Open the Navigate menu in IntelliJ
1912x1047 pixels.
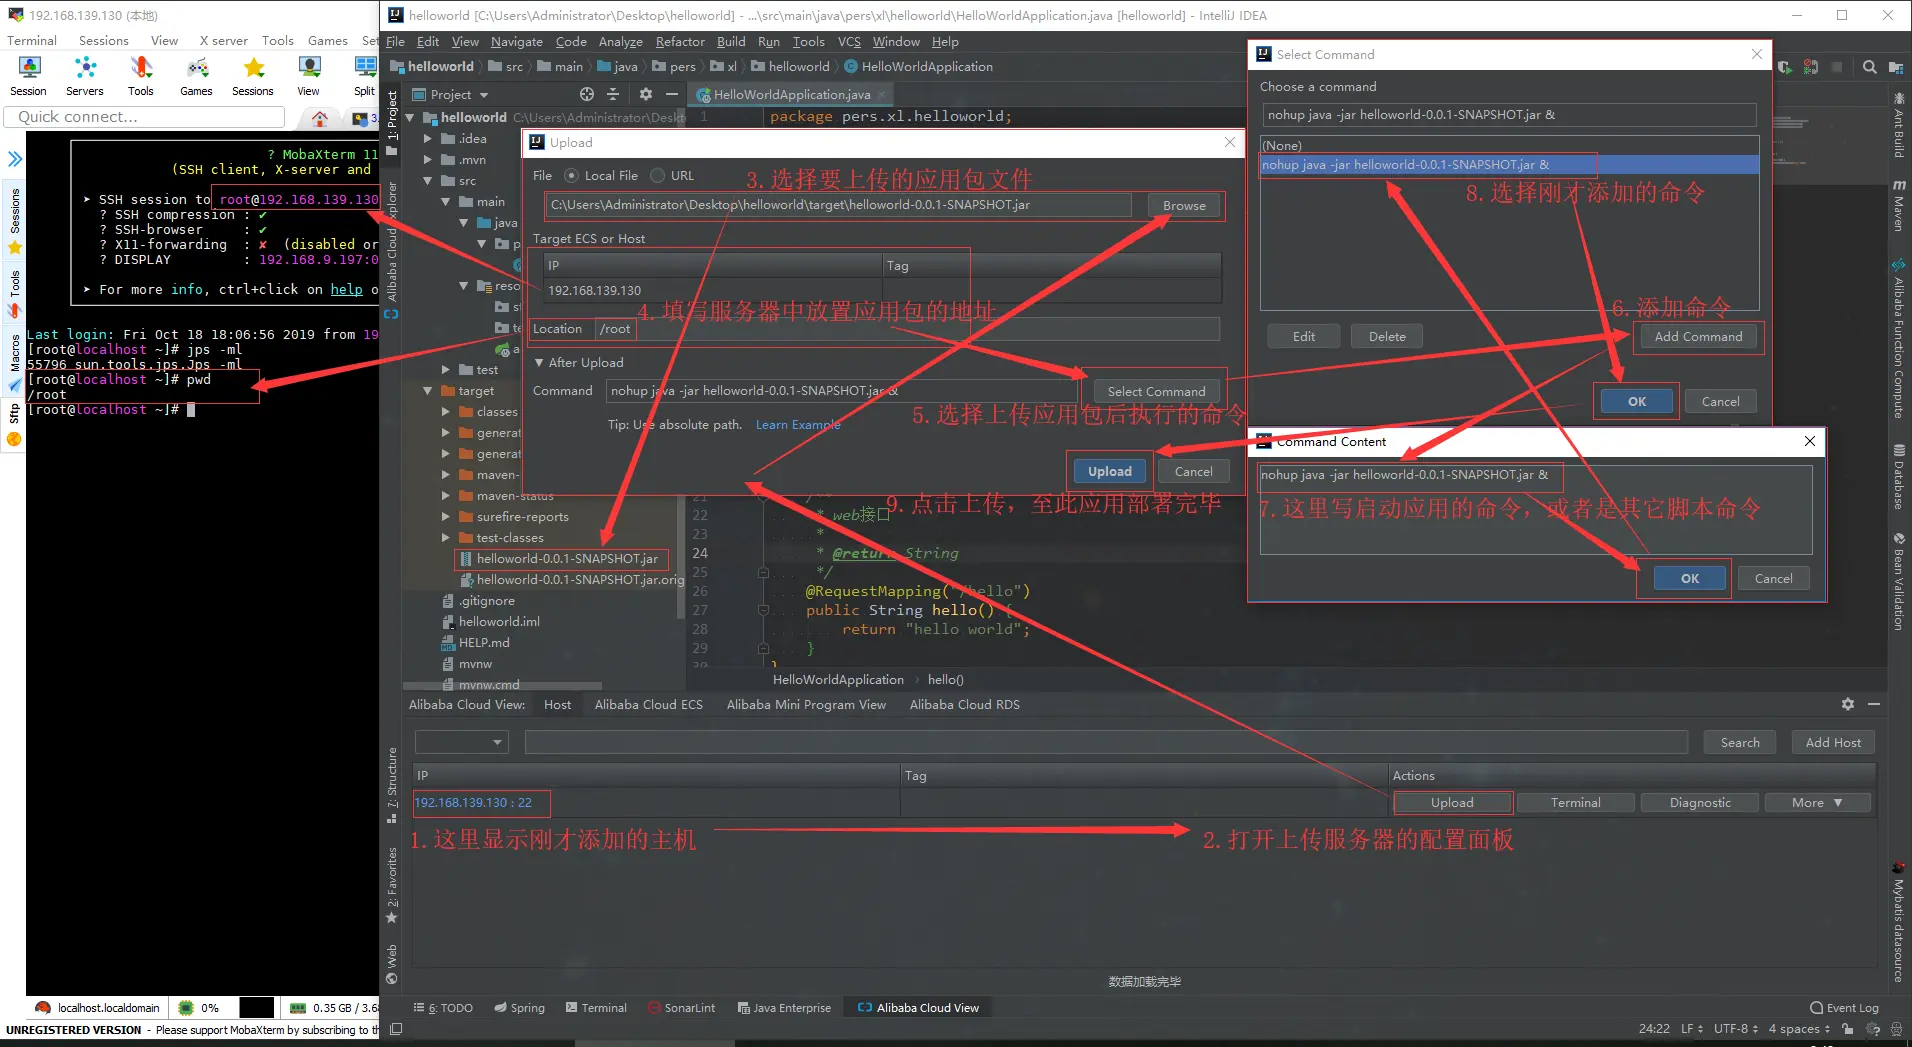pos(517,42)
